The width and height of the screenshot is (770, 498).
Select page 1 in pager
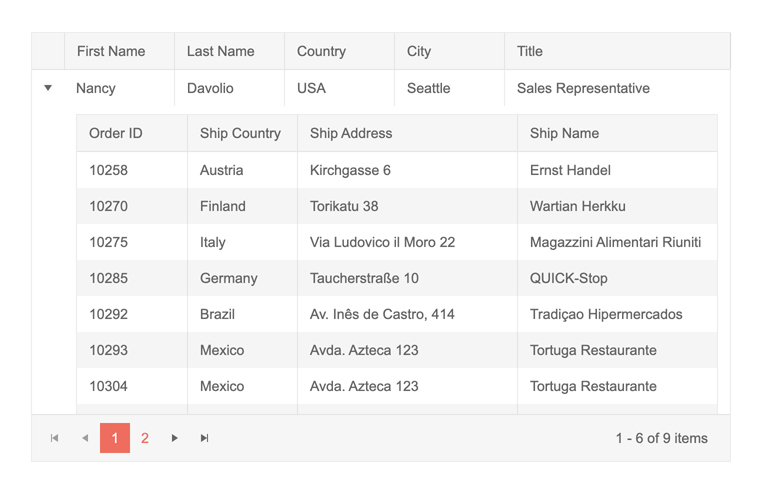(115, 438)
